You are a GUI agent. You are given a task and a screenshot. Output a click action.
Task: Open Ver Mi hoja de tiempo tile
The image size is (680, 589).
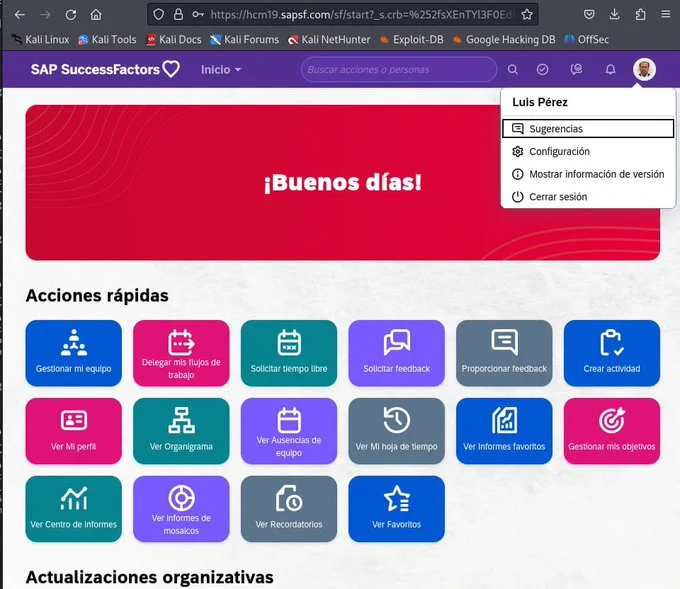(x=396, y=431)
